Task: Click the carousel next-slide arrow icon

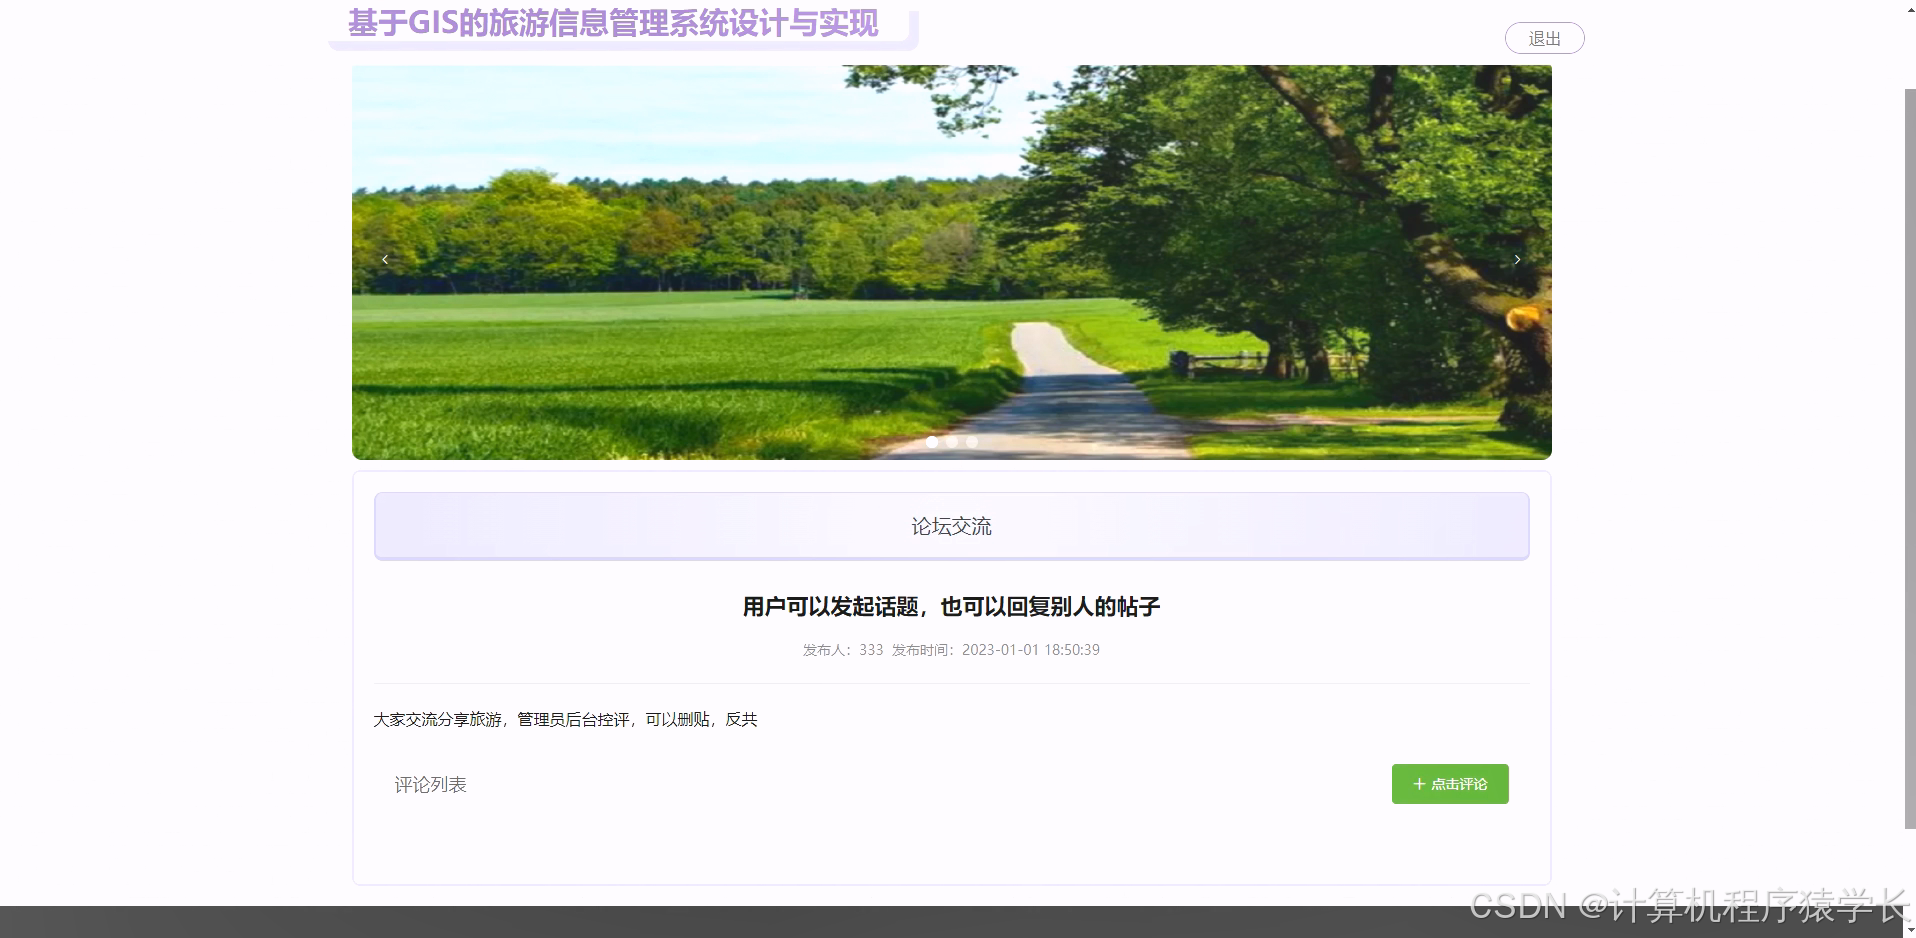Action: pos(1517,259)
